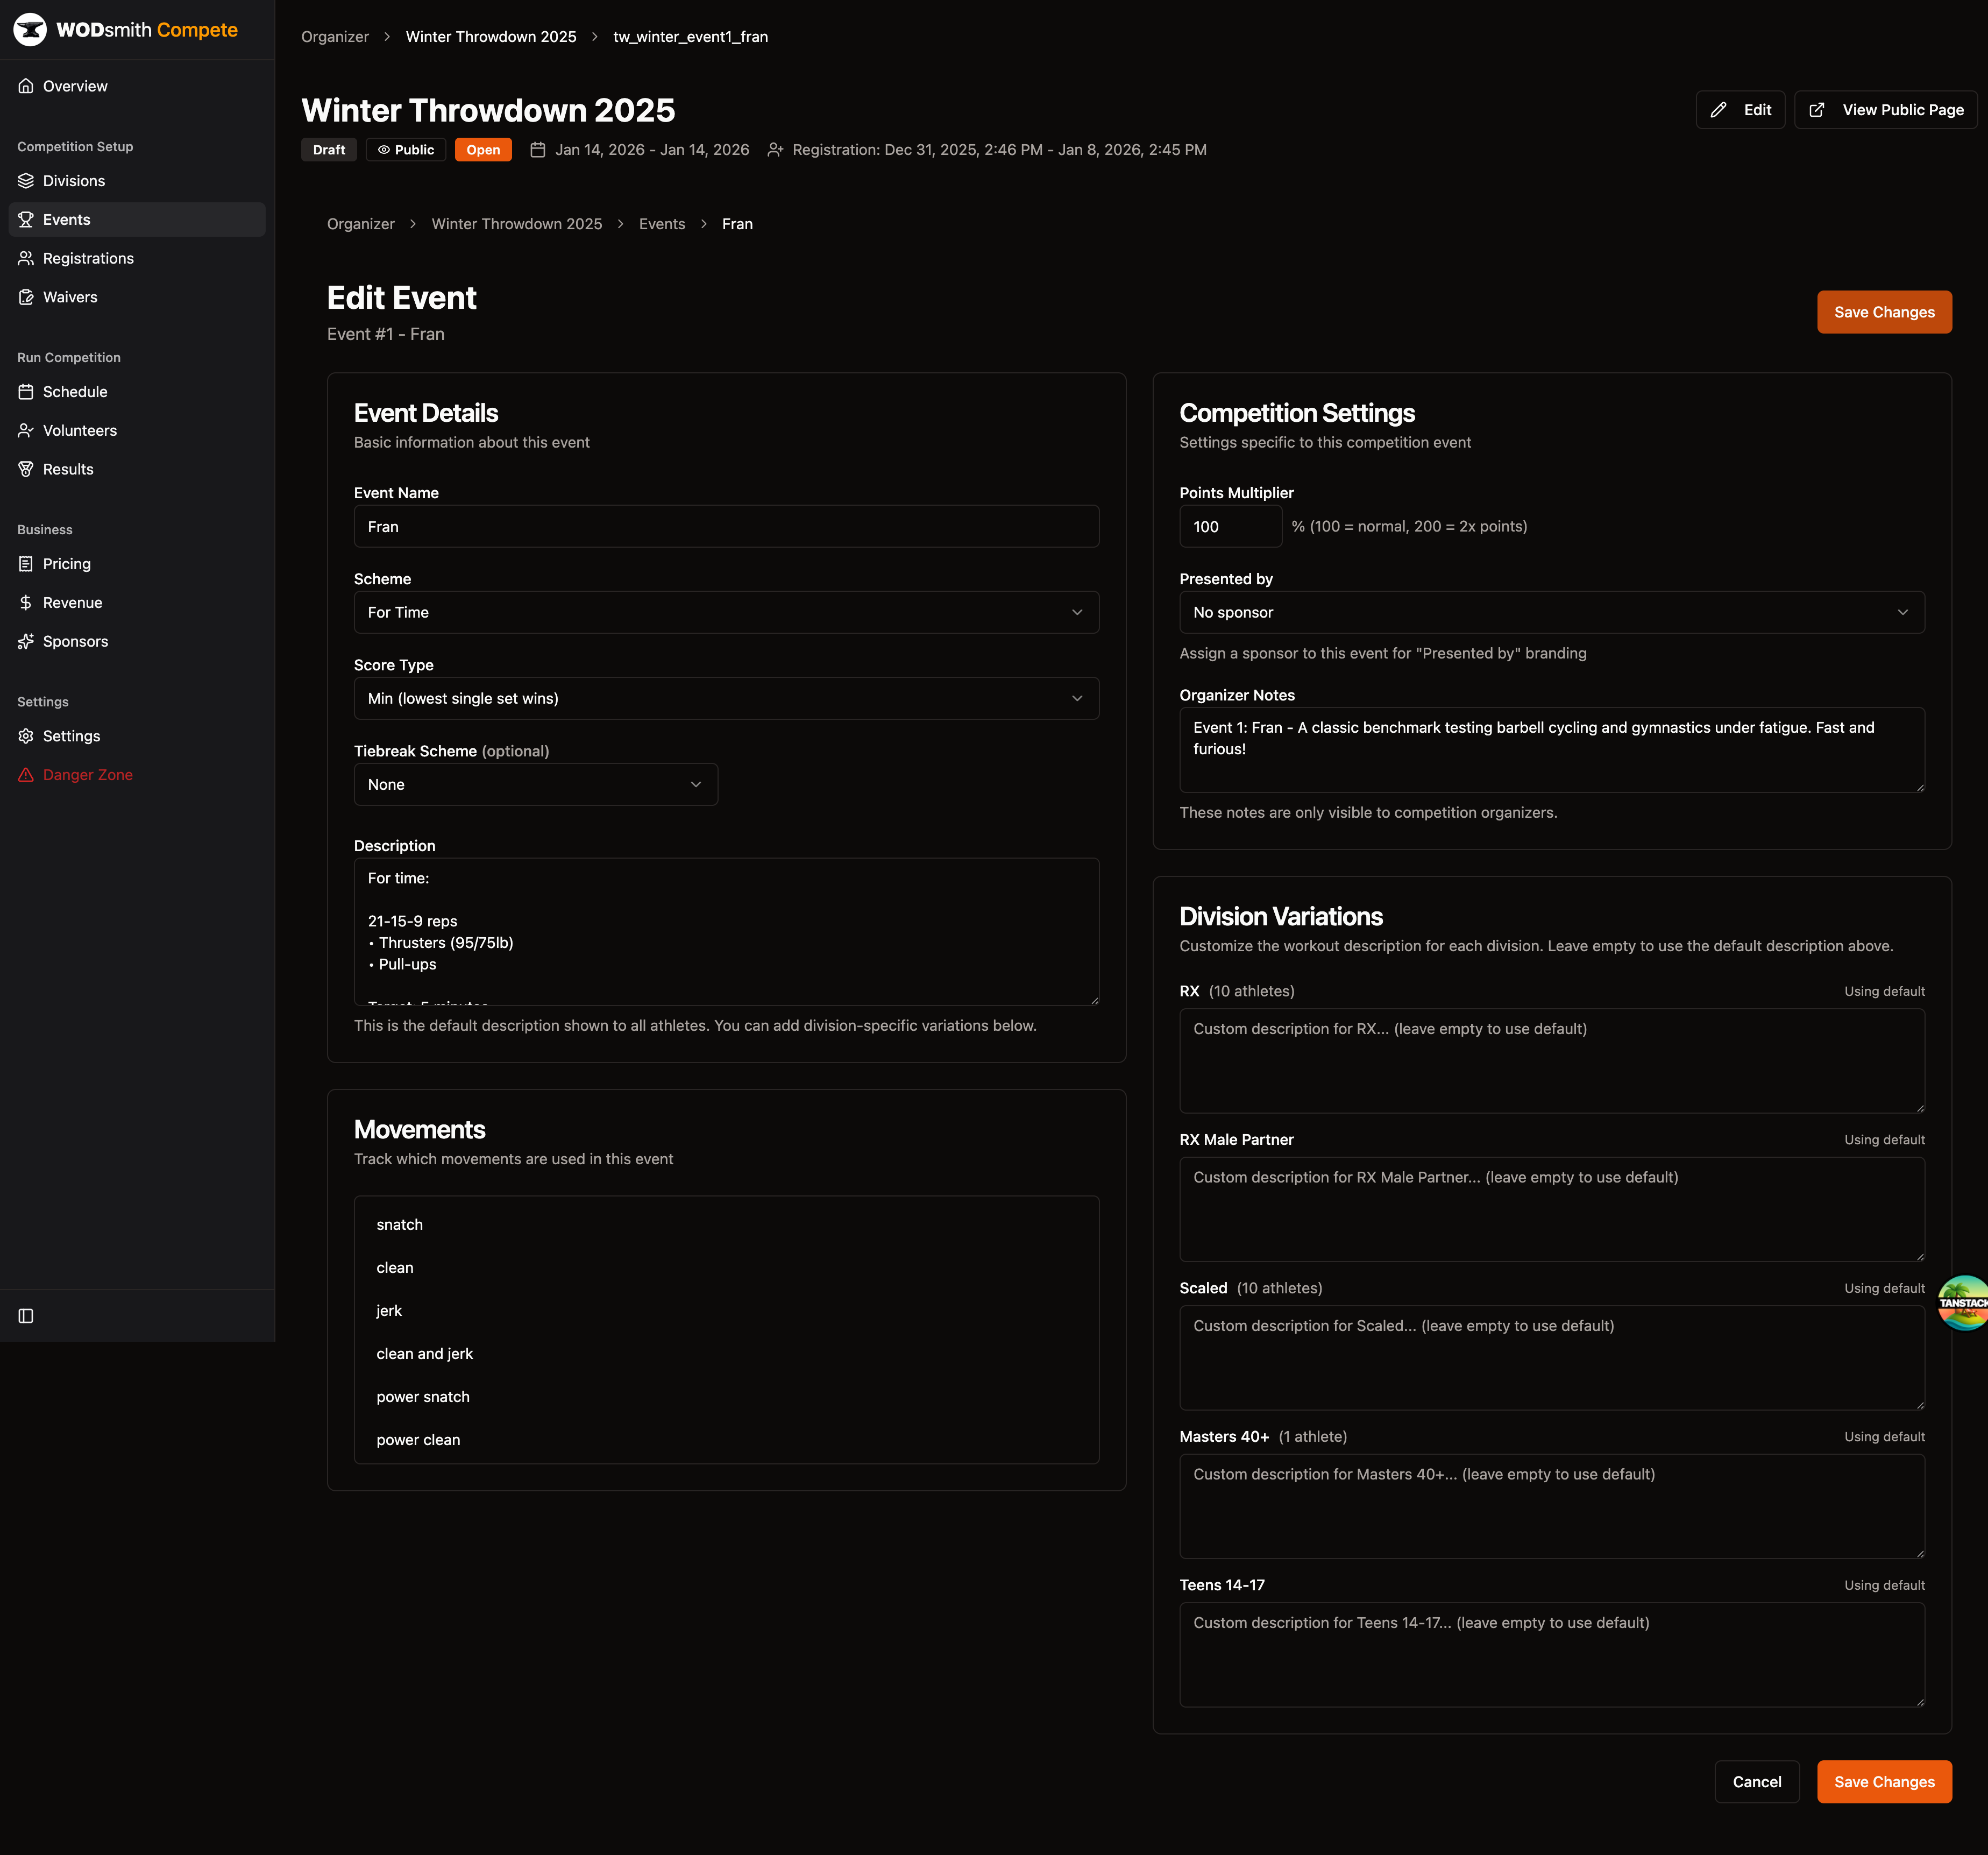The image size is (1988, 1855).
Task: Click the Fran item in inner breadcrumb
Action: click(x=737, y=224)
